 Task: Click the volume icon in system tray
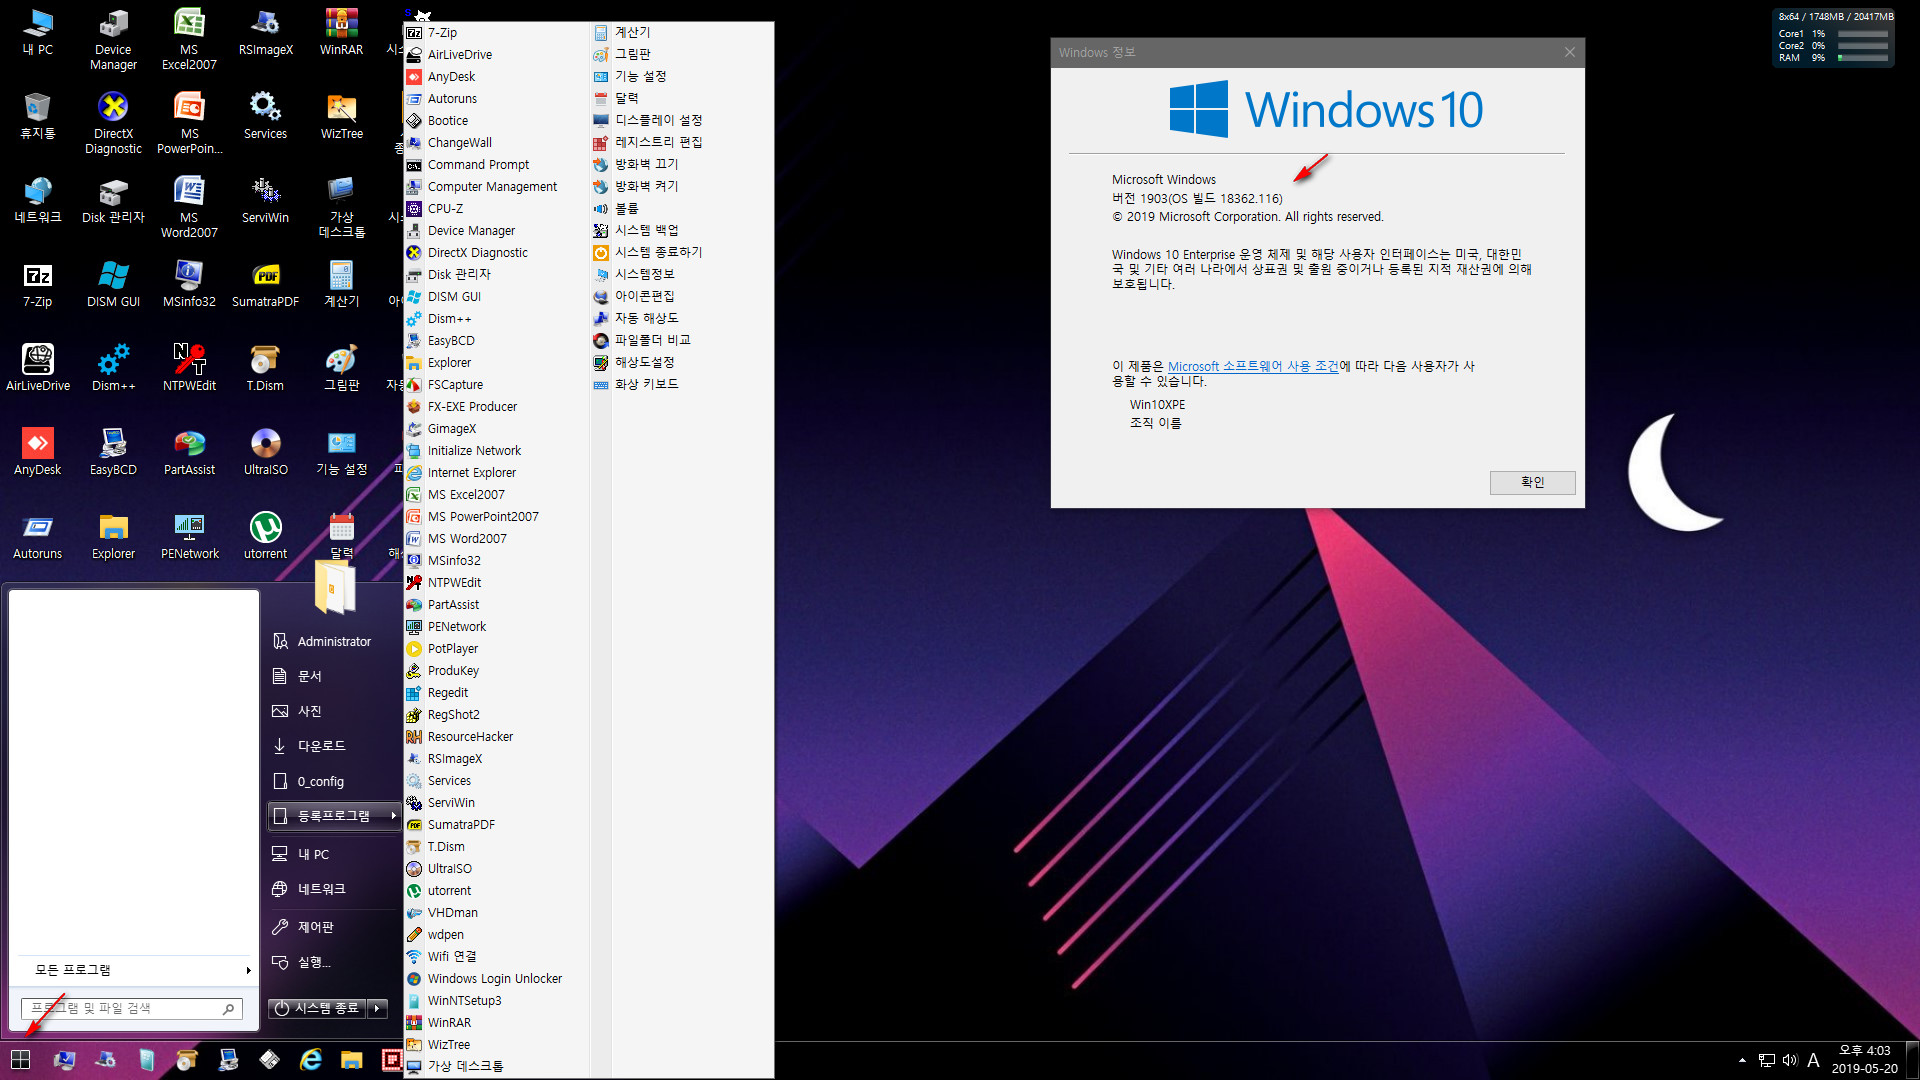1789,1060
